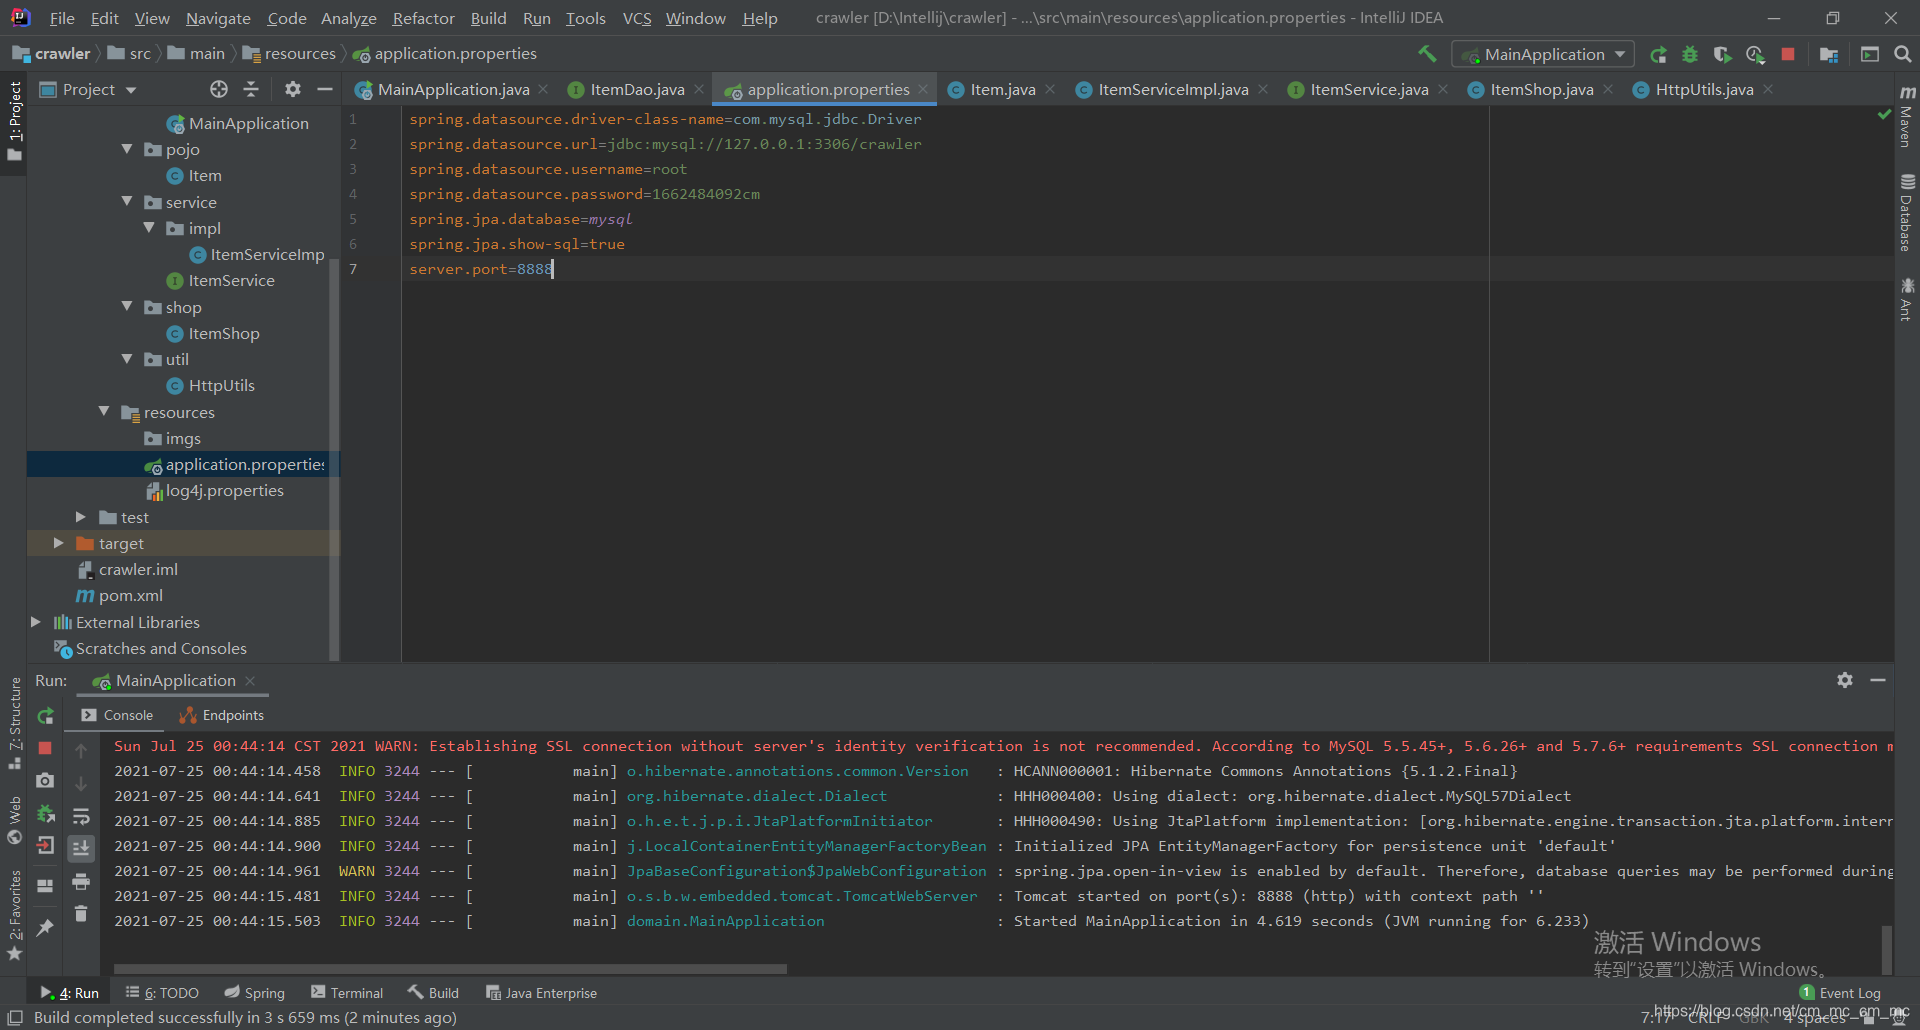Expand the target folder
1920x1030 pixels.
click(58, 543)
